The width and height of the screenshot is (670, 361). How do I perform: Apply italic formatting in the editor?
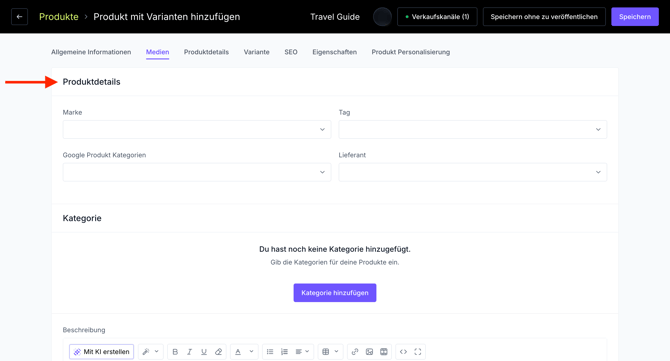(x=189, y=352)
